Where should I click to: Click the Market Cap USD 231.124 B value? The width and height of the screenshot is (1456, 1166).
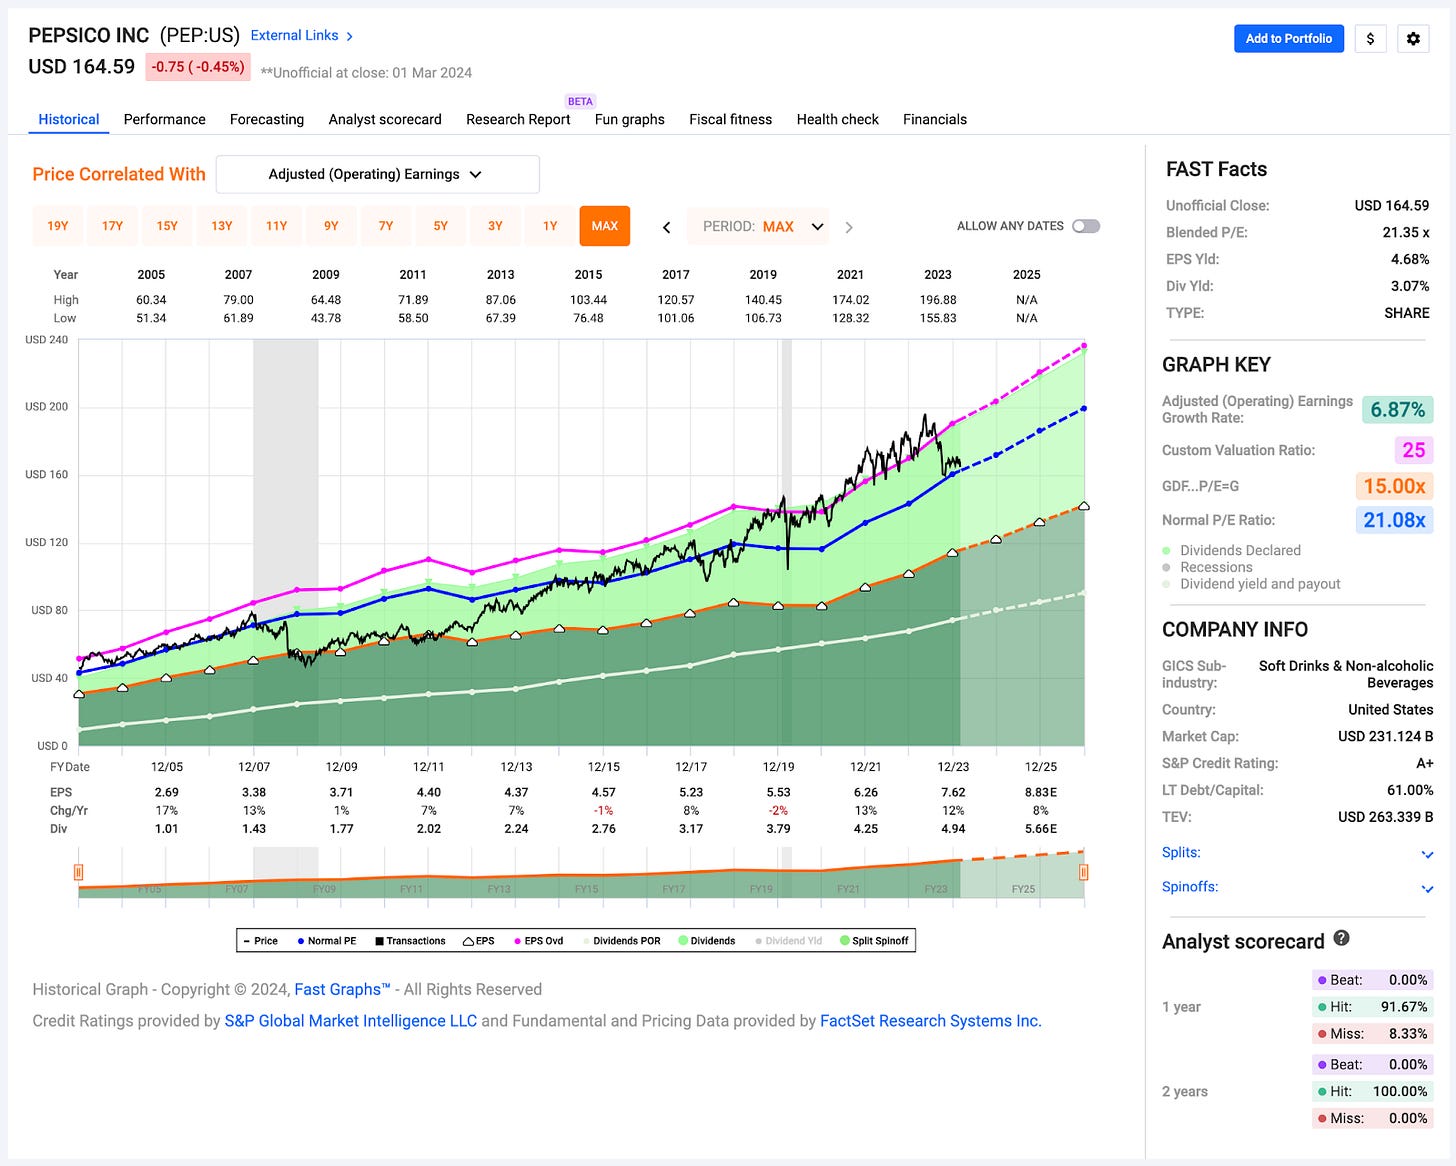pyautogui.click(x=1385, y=736)
